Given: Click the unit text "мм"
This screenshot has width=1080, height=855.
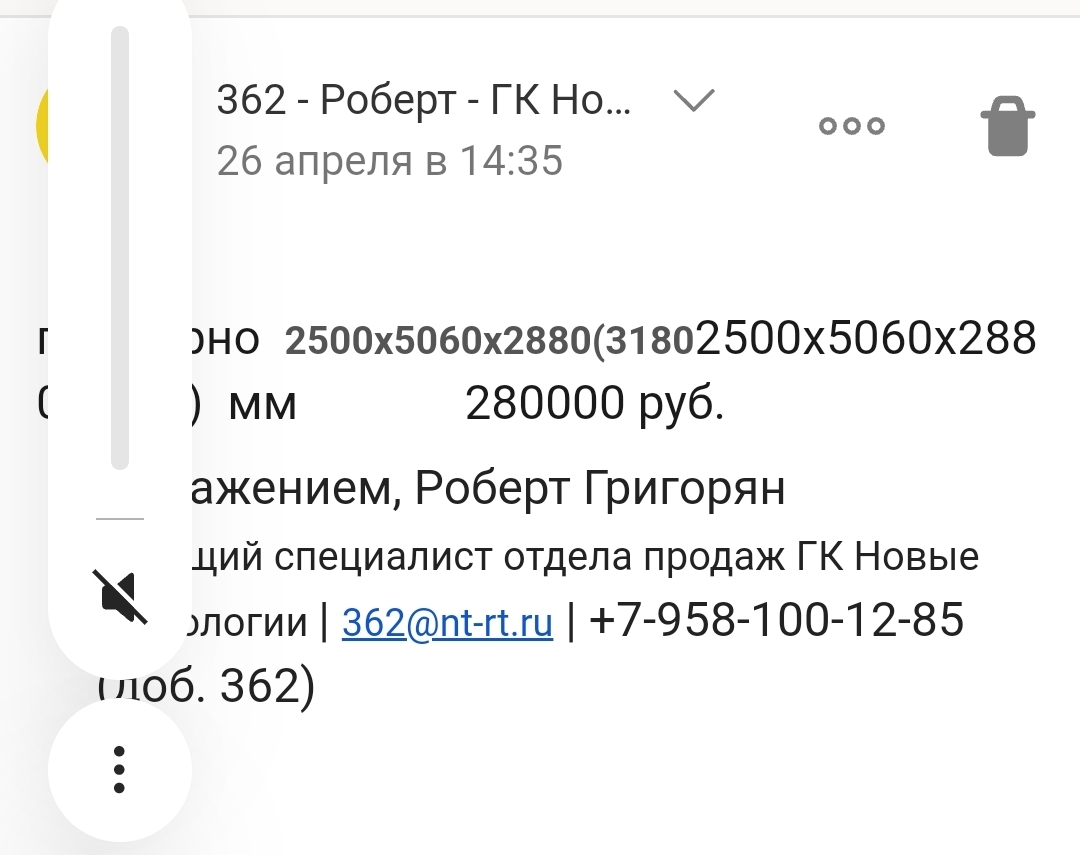Looking at the screenshot, I should (262, 406).
